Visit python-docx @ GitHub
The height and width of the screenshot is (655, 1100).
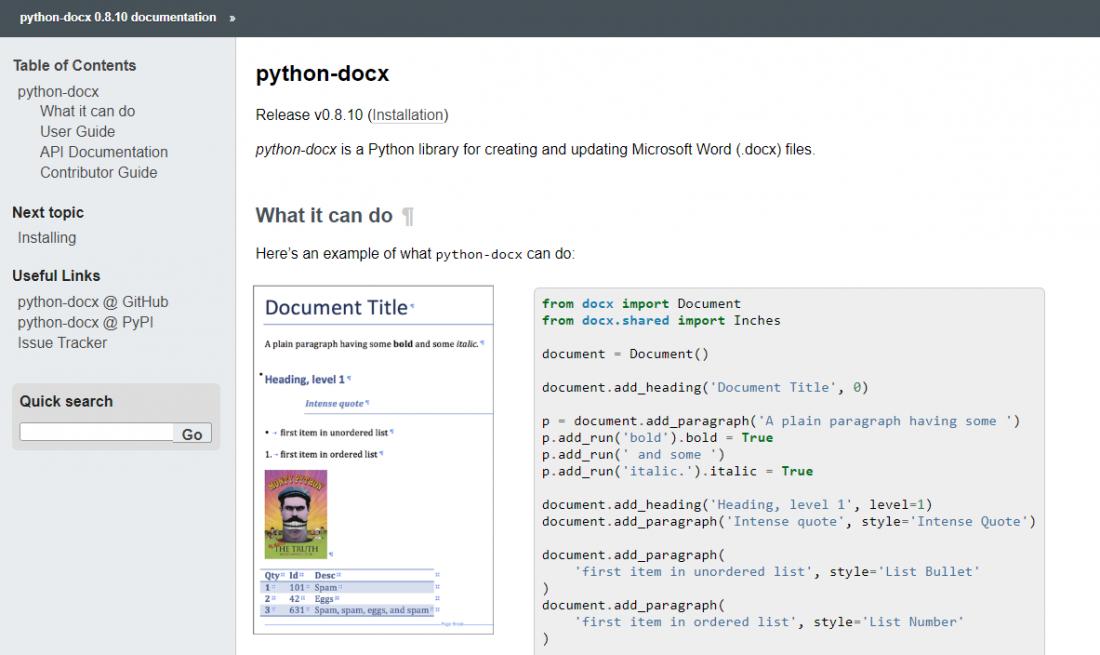click(93, 301)
